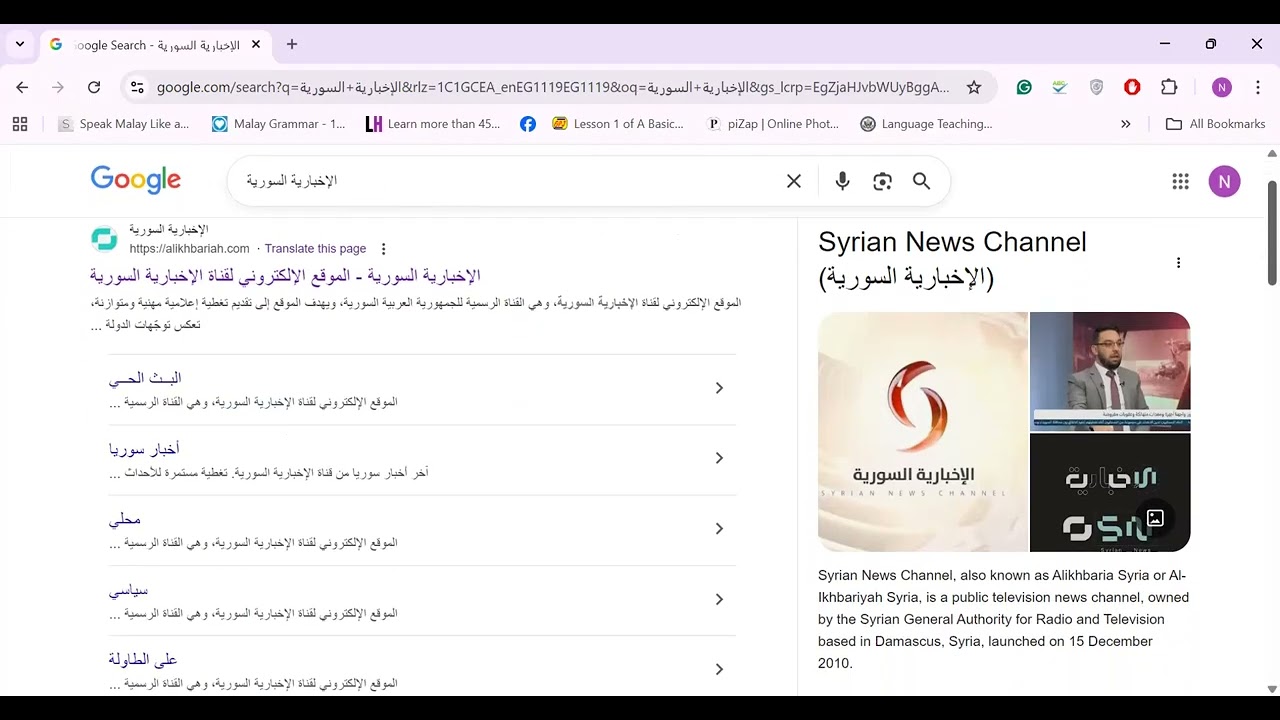Open the news anchor photo thumbnail

click(1110, 371)
